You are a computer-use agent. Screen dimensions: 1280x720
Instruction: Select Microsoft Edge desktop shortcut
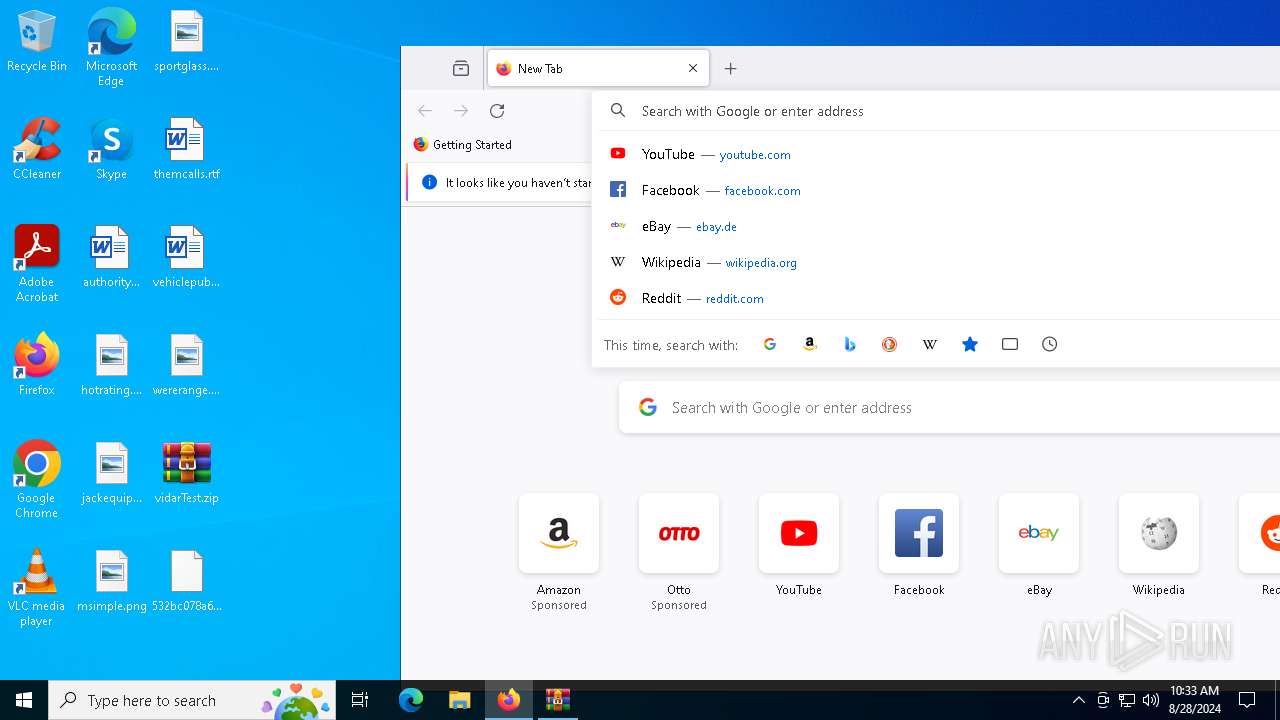tap(111, 48)
